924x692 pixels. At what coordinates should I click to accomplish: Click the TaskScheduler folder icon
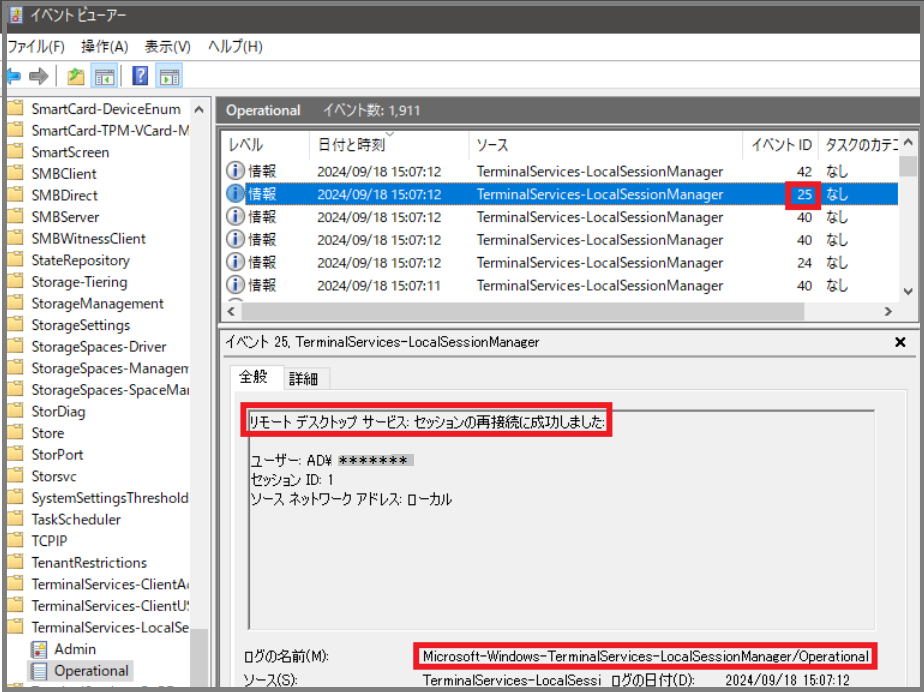pyautogui.click(x=14, y=519)
